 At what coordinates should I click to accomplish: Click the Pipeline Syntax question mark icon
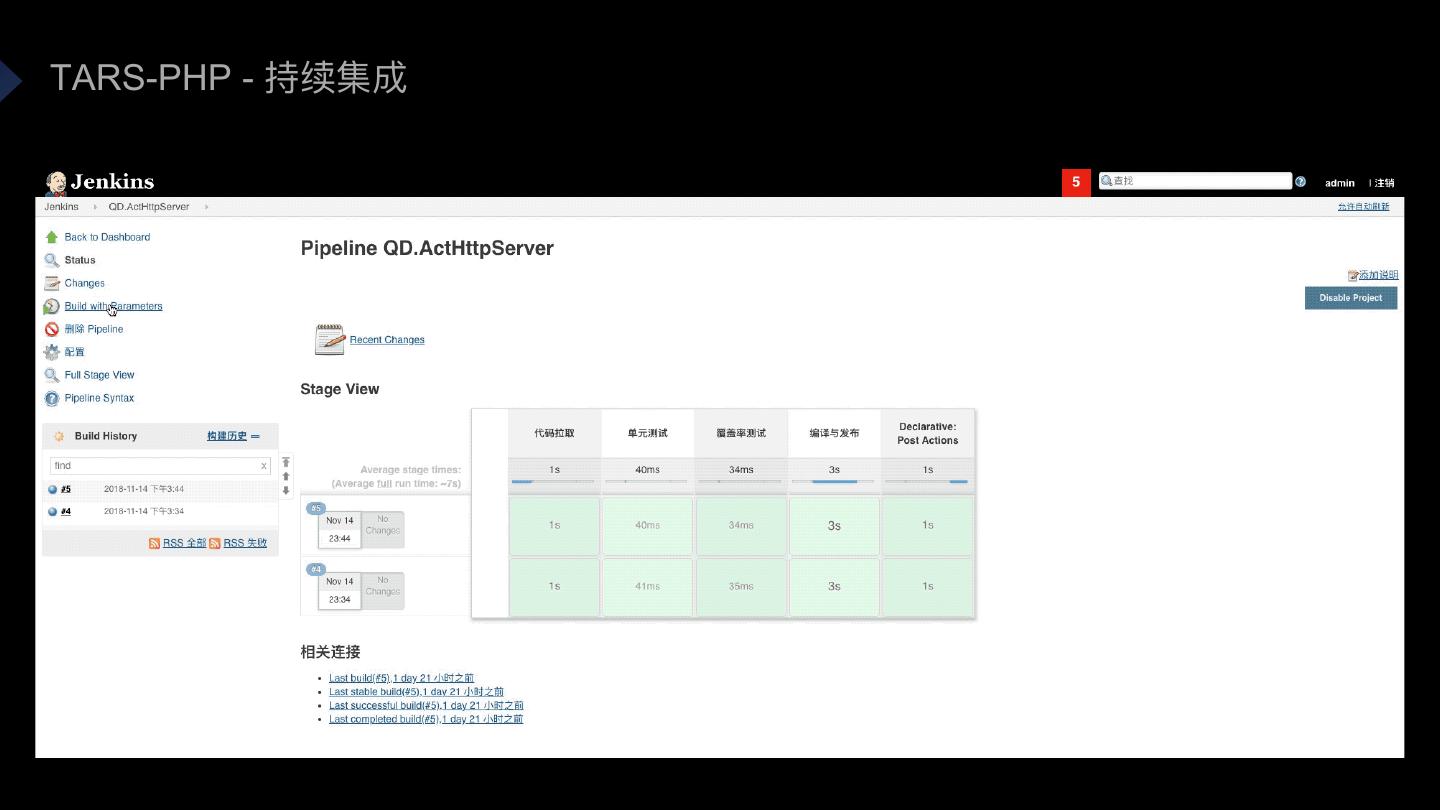pyautogui.click(x=52, y=398)
